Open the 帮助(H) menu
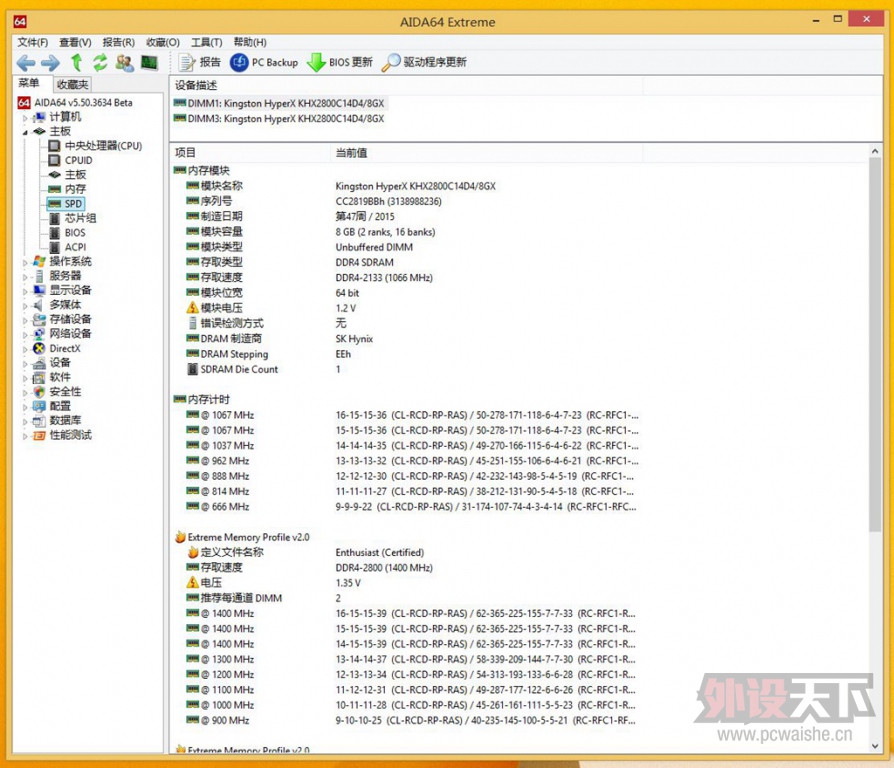 coord(250,42)
